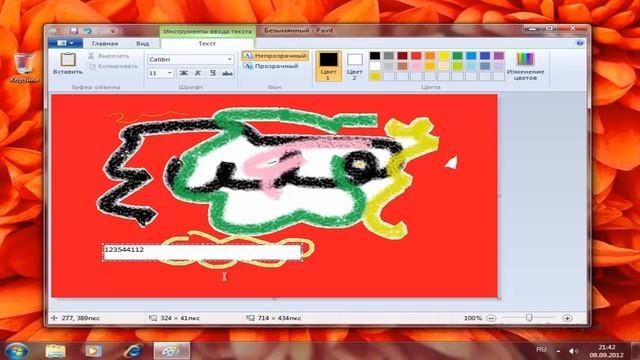The height and width of the screenshot is (360, 640).
Task: Click the 100% zoom level text
Action: pos(473,318)
